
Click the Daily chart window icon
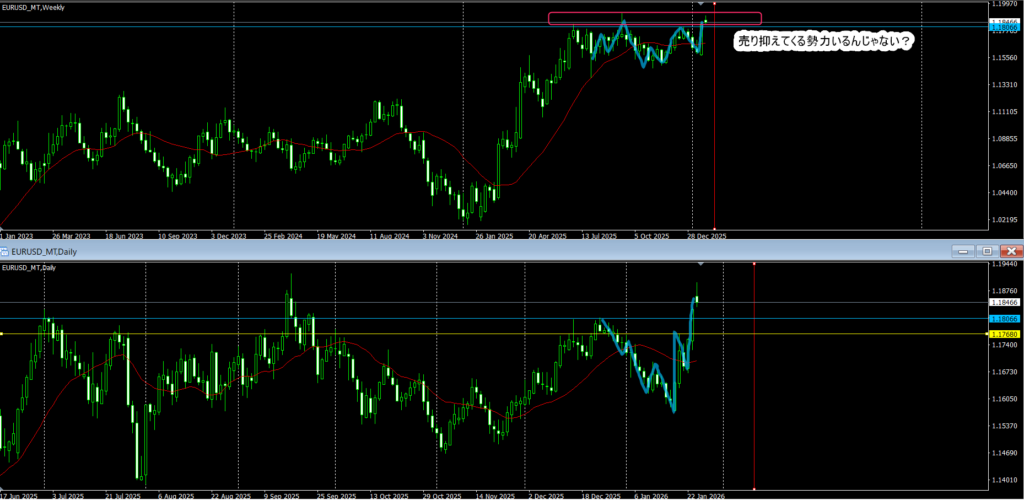[5, 251]
